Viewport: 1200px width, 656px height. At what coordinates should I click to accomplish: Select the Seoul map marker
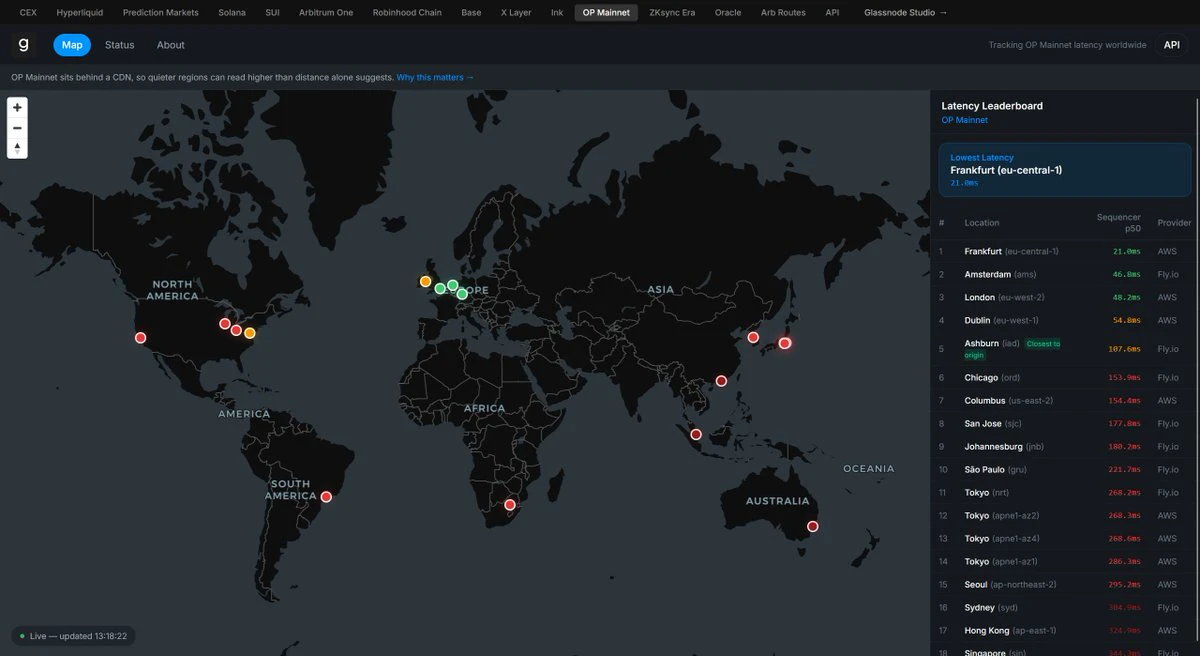(x=754, y=338)
